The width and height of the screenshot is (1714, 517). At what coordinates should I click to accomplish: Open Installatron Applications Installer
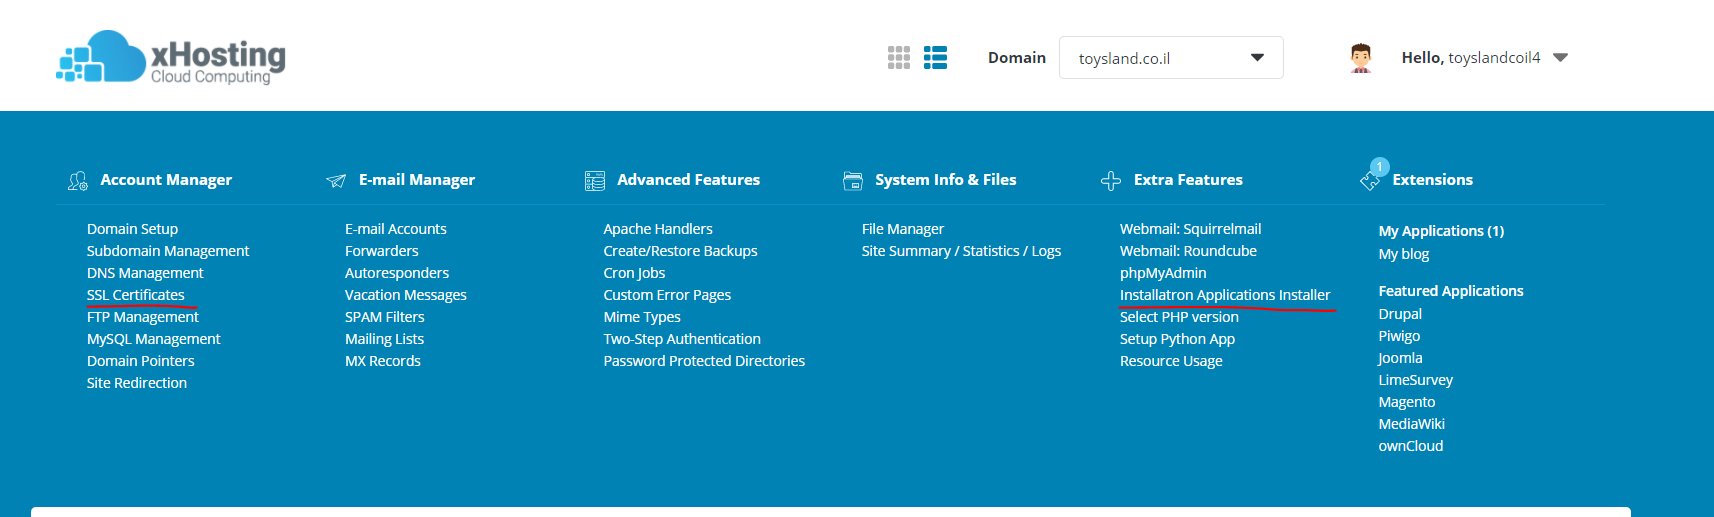click(1224, 295)
